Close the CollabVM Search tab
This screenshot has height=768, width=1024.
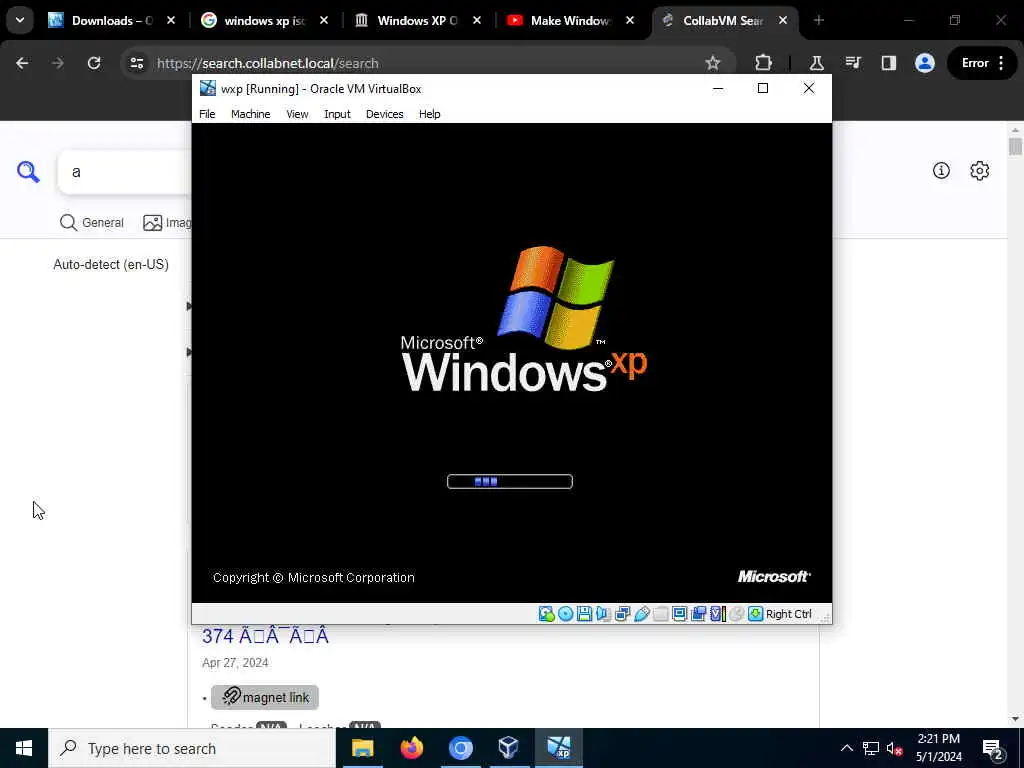[x=782, y=20]
